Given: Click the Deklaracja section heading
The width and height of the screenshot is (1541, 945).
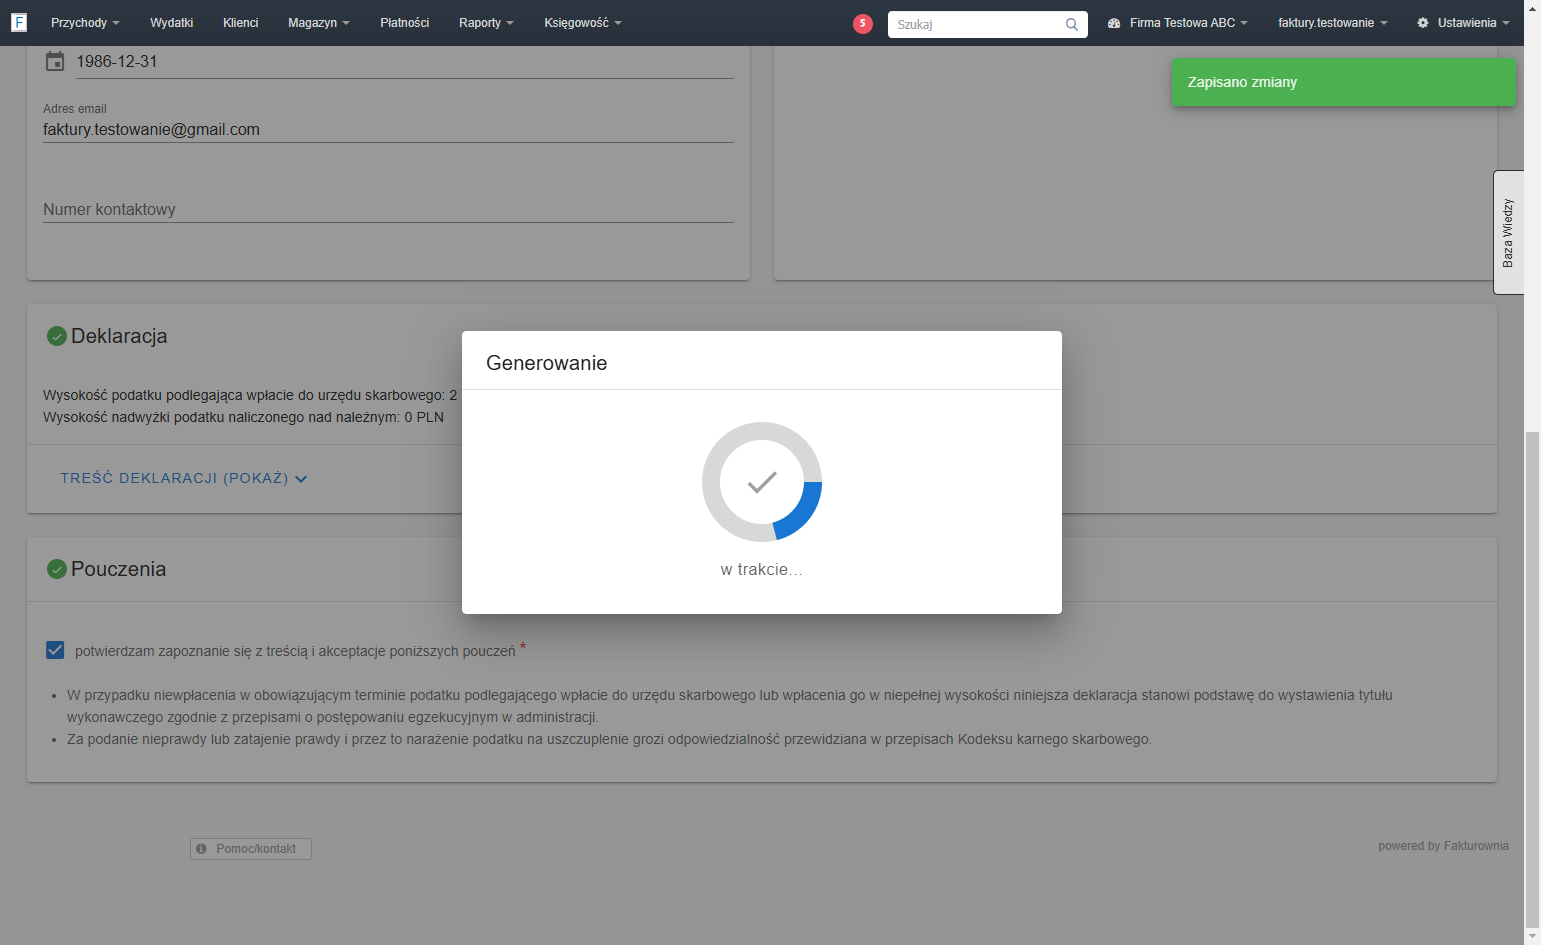Looking at the screenshot, I should [119, 336].
